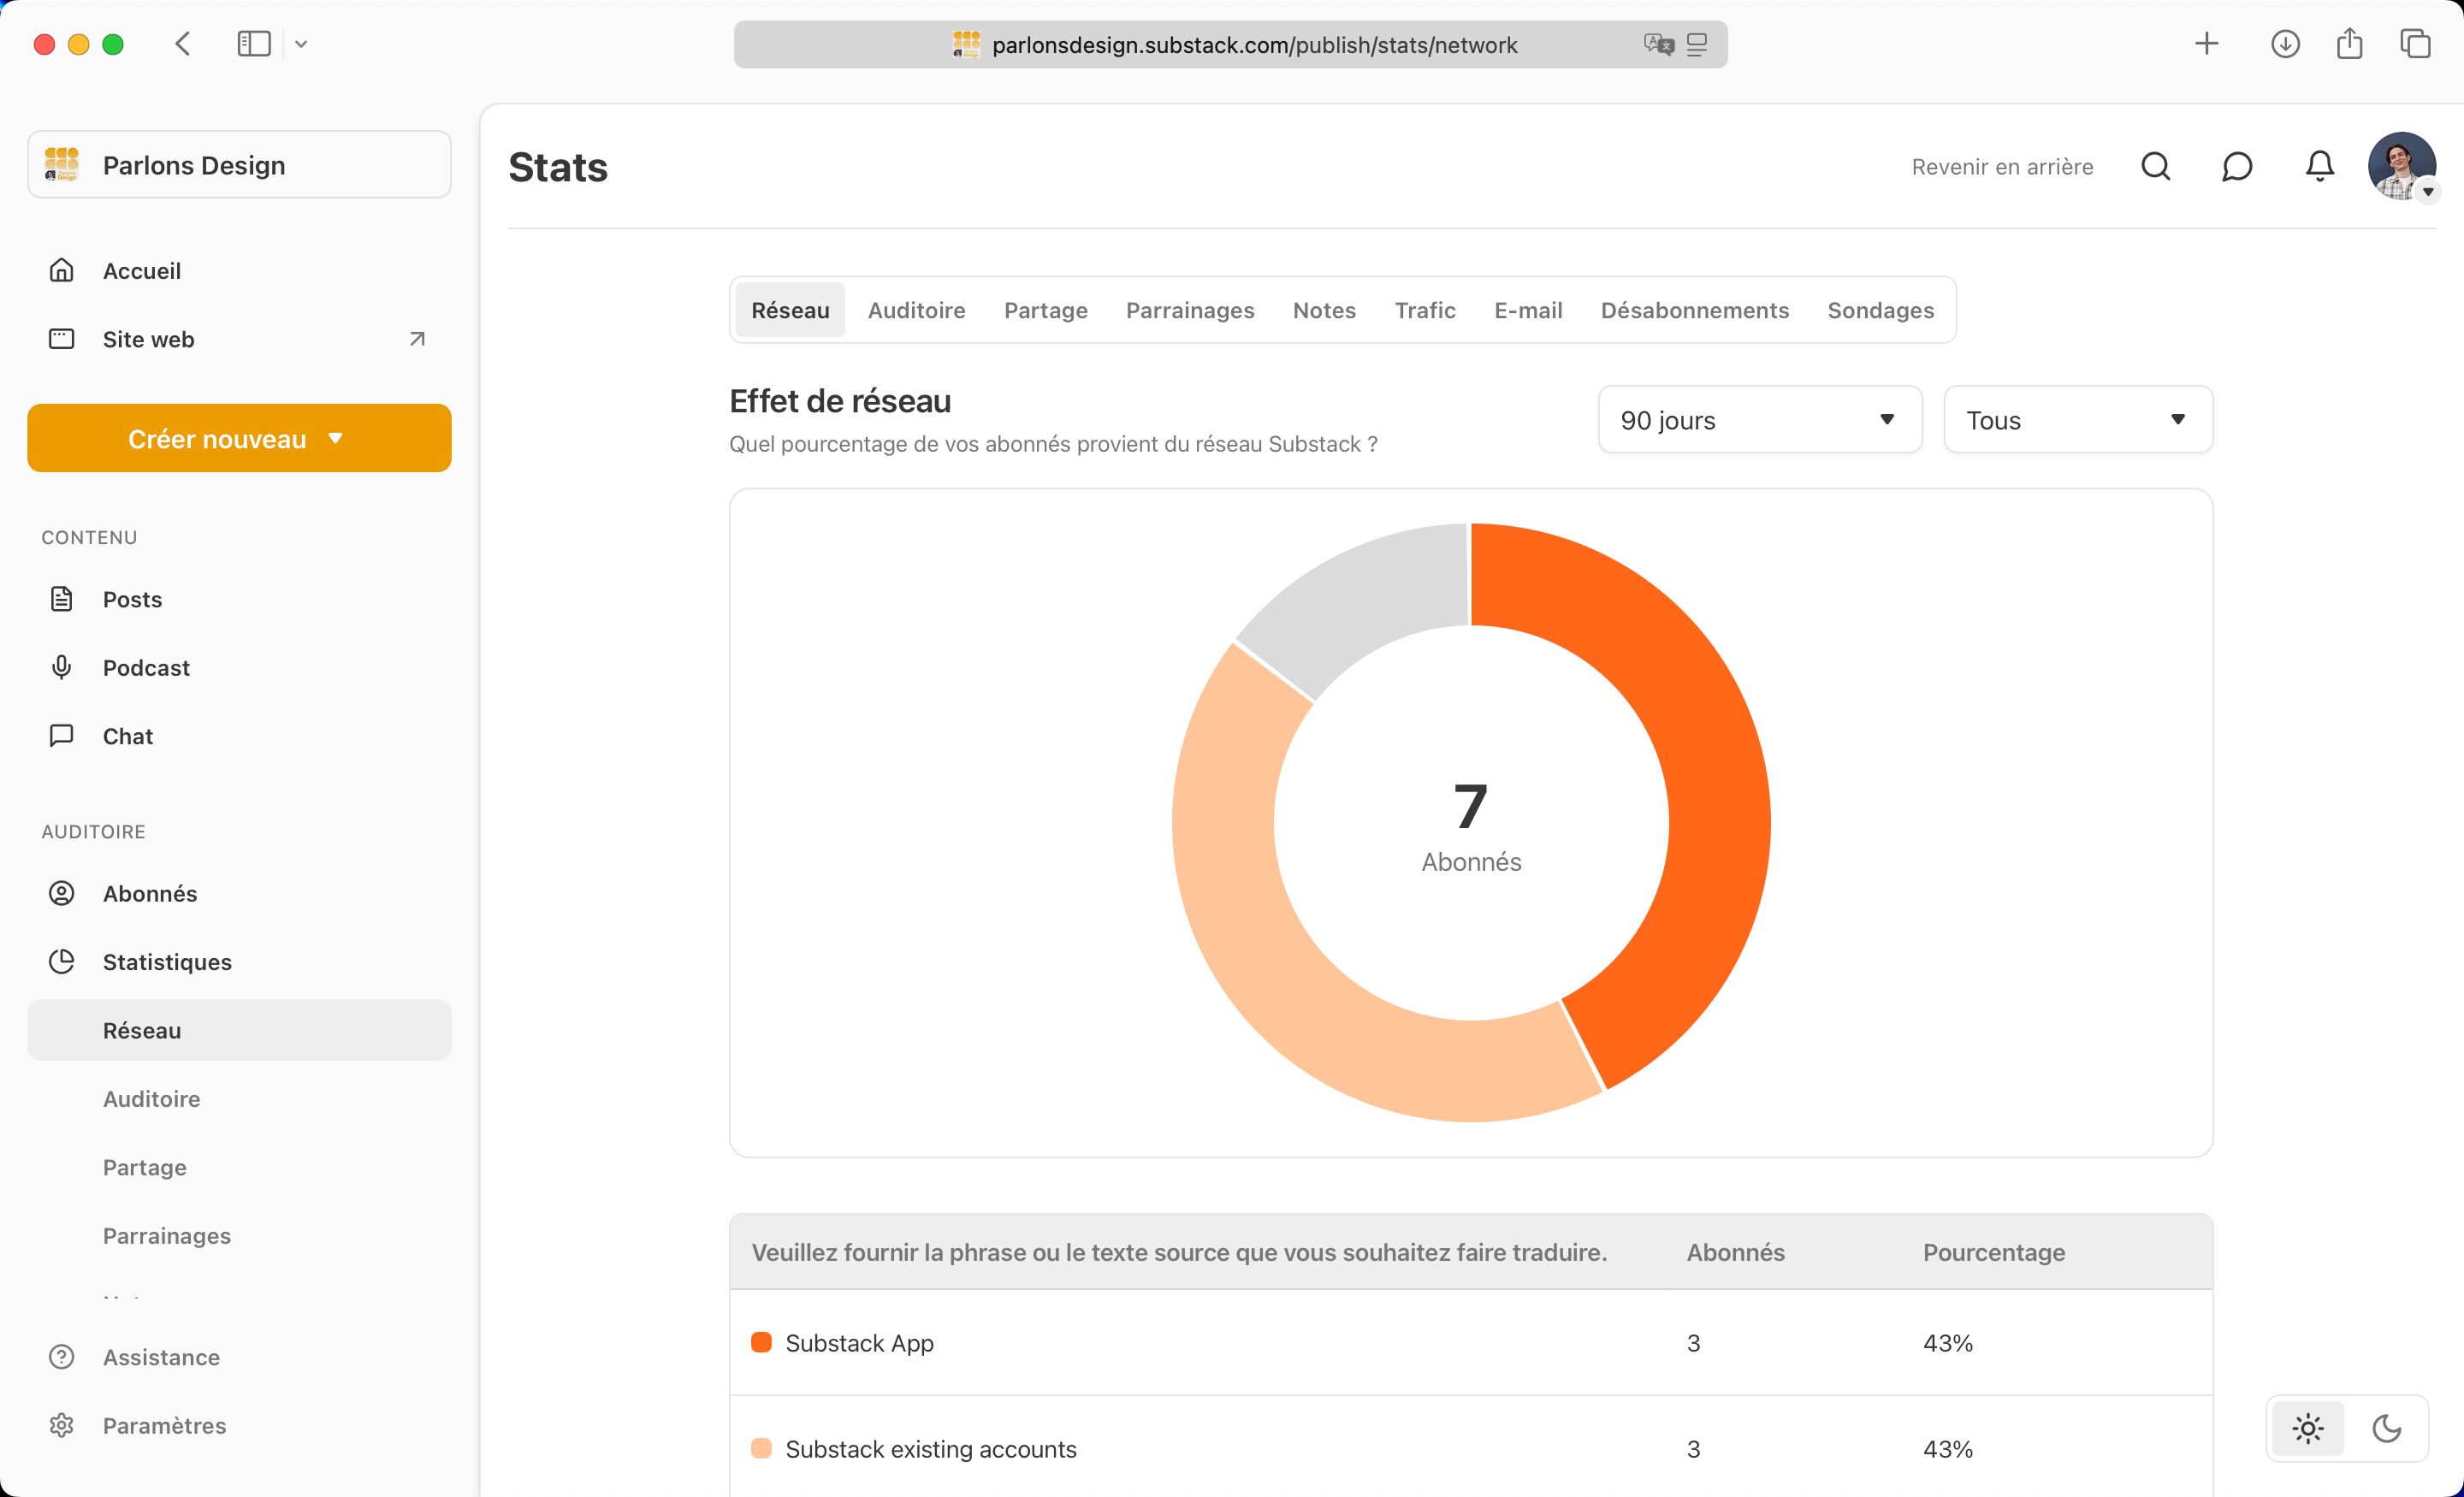Click the Safari address bar URL

tap(1254, 45)
